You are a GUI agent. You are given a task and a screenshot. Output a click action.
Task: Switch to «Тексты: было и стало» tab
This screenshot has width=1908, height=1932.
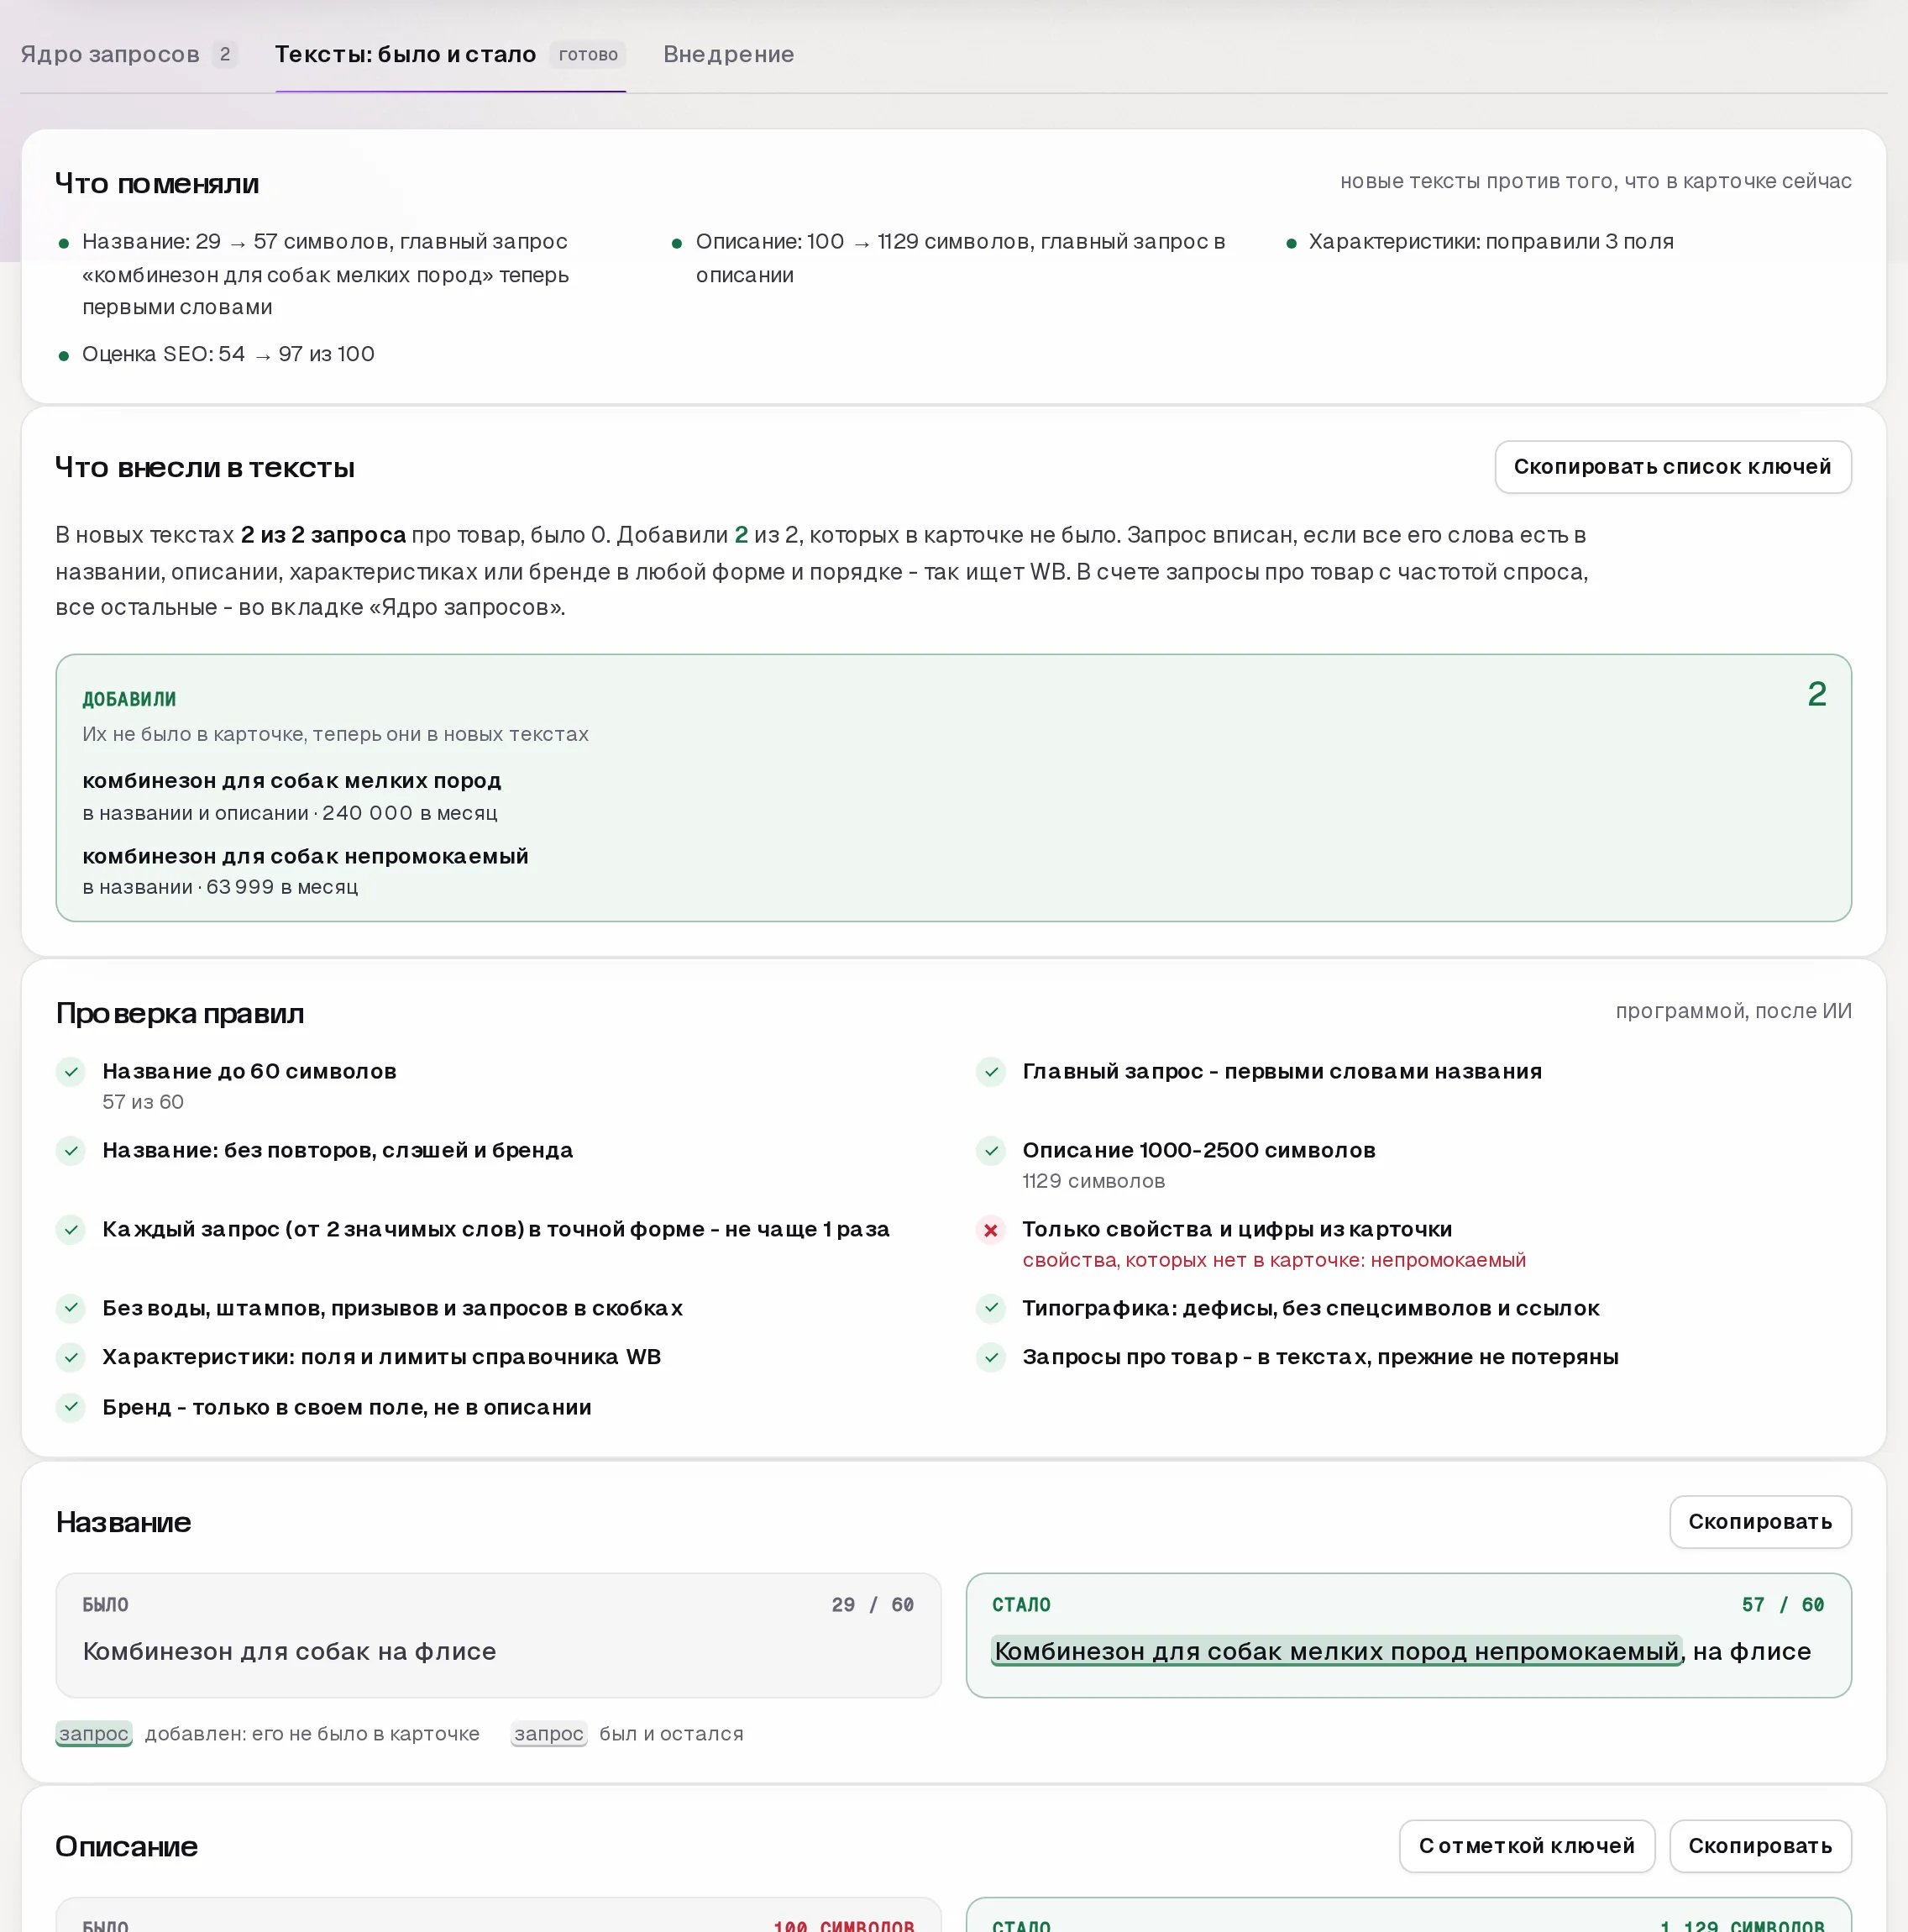pos(450,54)
